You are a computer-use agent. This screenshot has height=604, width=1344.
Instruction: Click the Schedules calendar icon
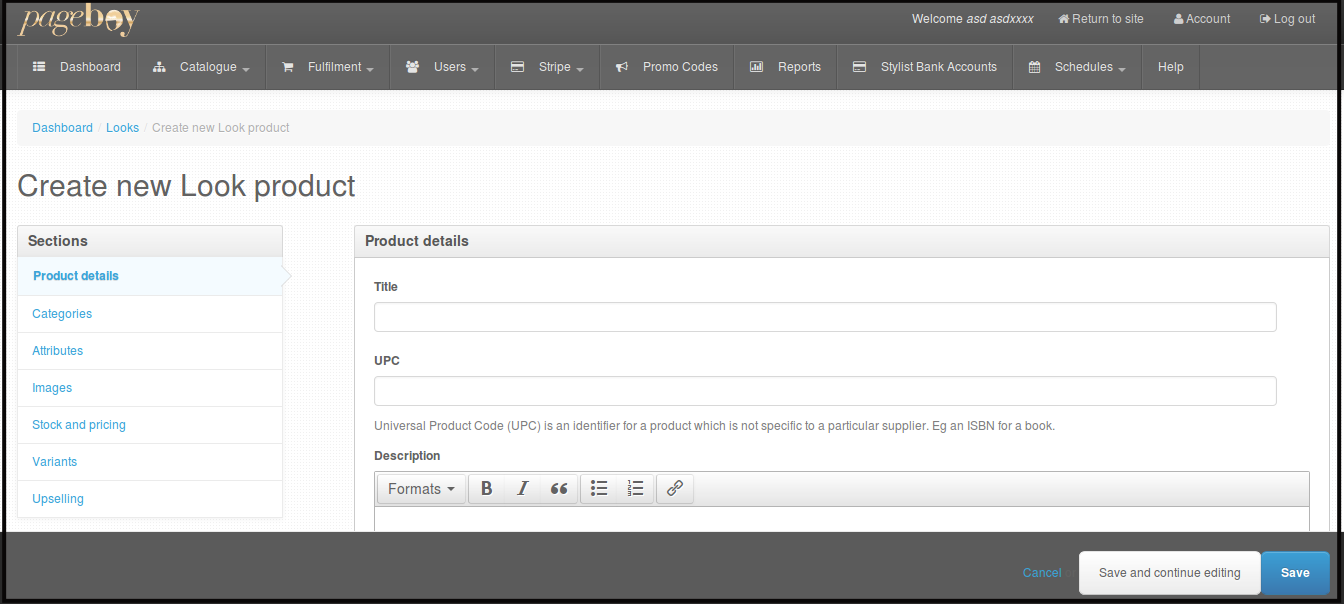1034,67
